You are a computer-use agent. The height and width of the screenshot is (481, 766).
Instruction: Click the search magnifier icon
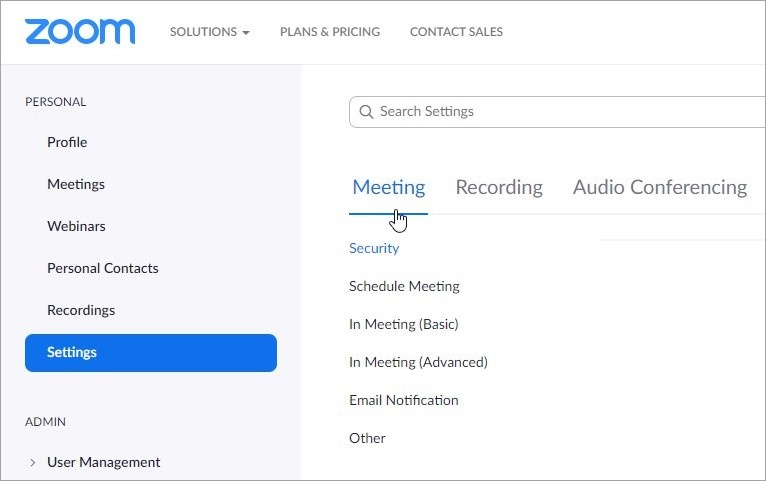[366, 112]
